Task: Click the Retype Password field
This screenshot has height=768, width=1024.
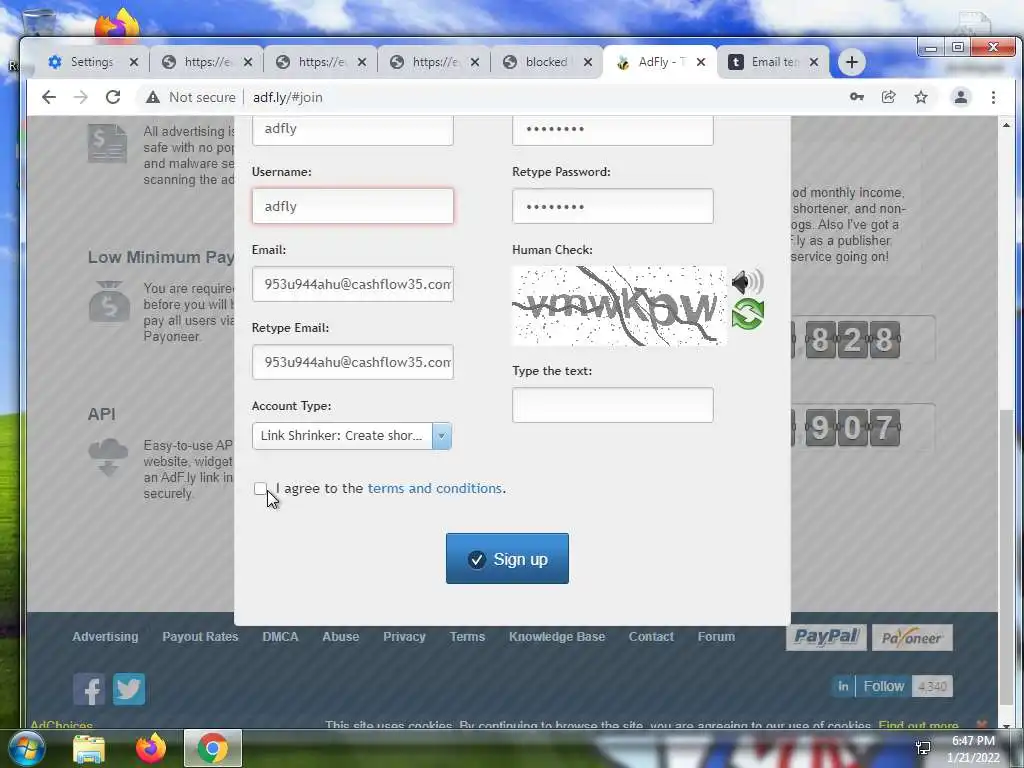Action: coord(613,206)
